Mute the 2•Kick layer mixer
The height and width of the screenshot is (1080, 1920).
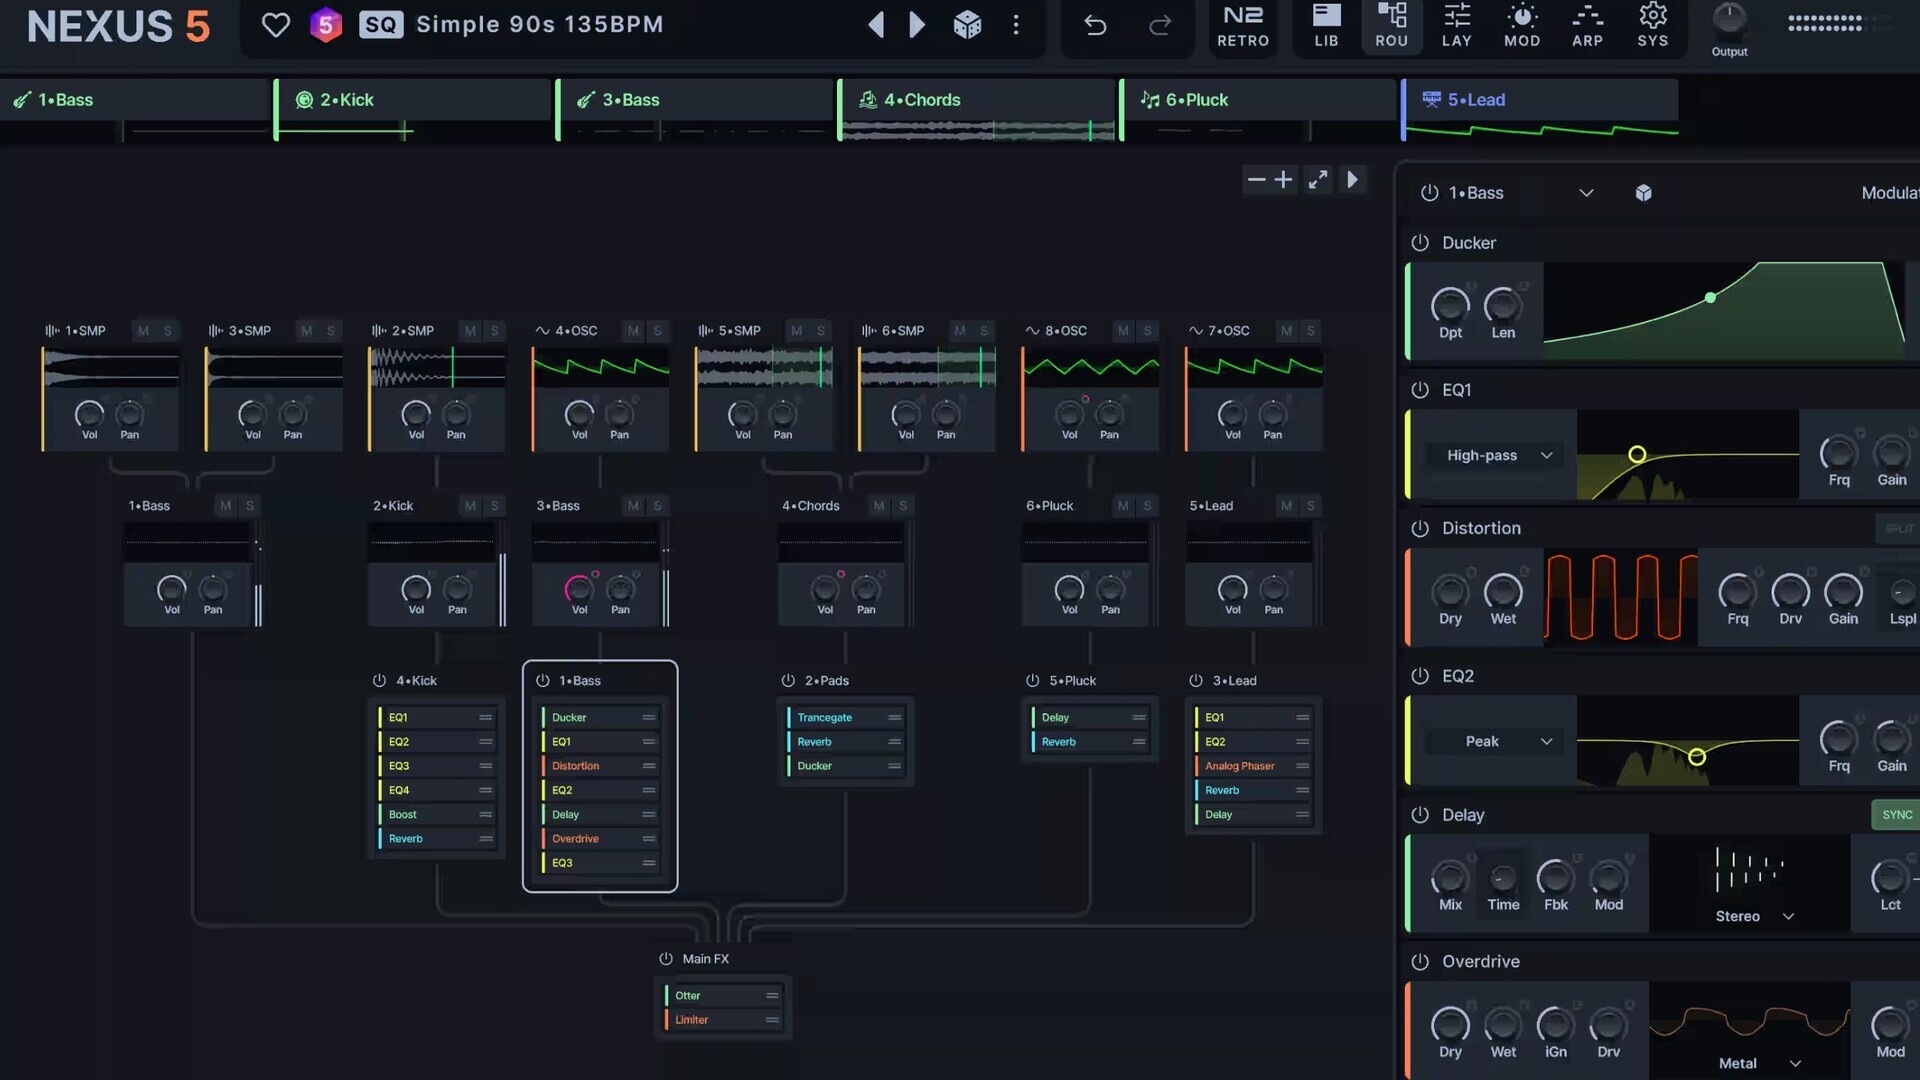470,506
